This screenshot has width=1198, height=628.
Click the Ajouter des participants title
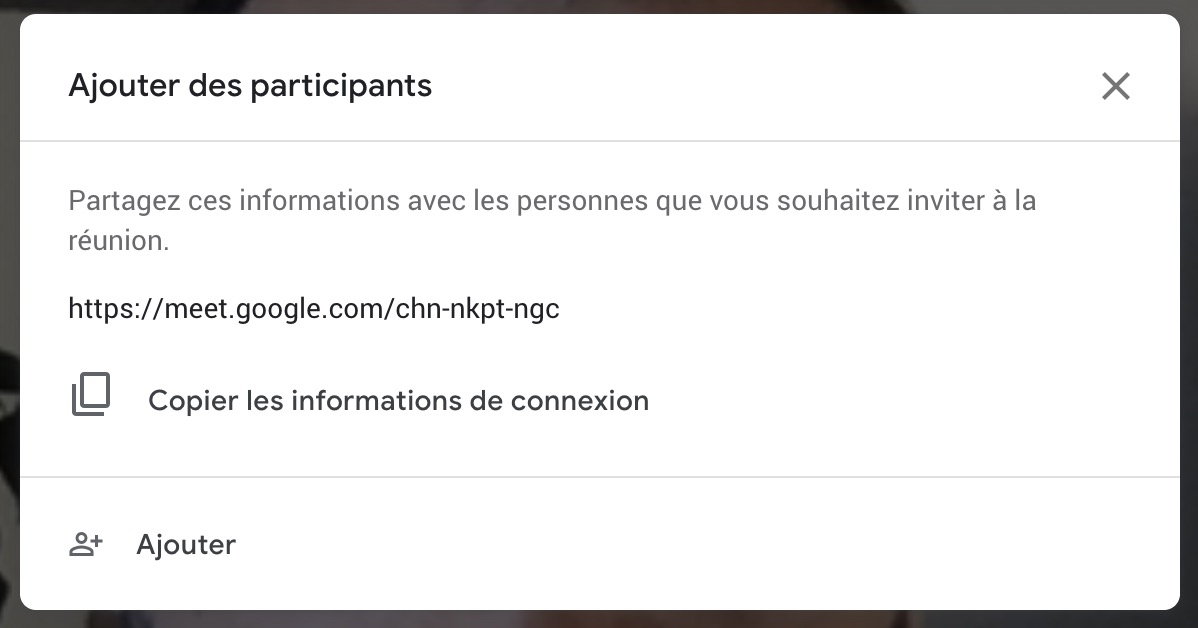pyautogui.click(x=250, y=86)
